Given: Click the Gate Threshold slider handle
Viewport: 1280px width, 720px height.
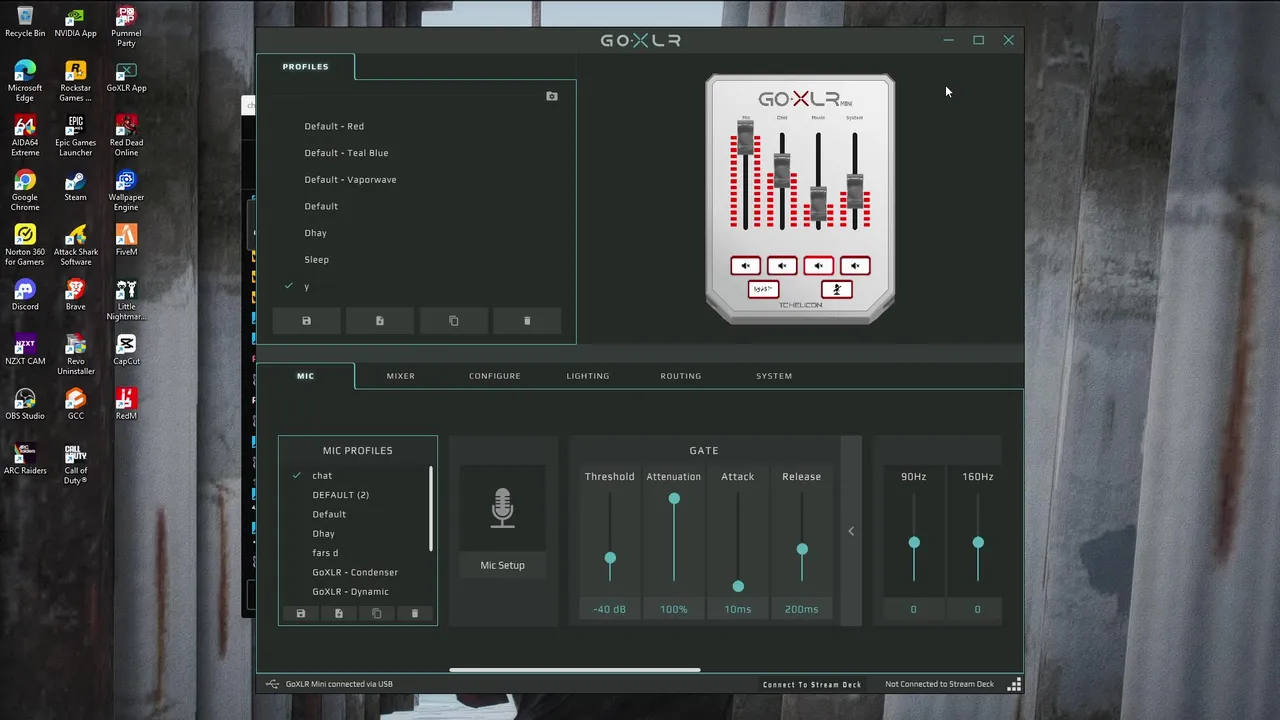Looking at the screenshot, I should point(610,558).
